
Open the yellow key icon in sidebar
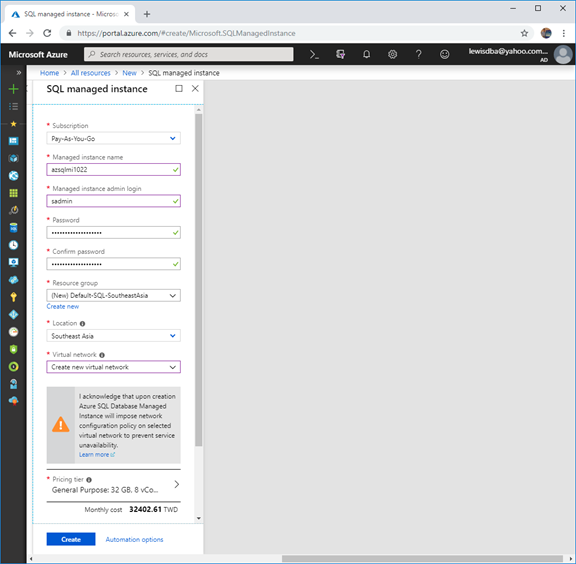[14, 297]
